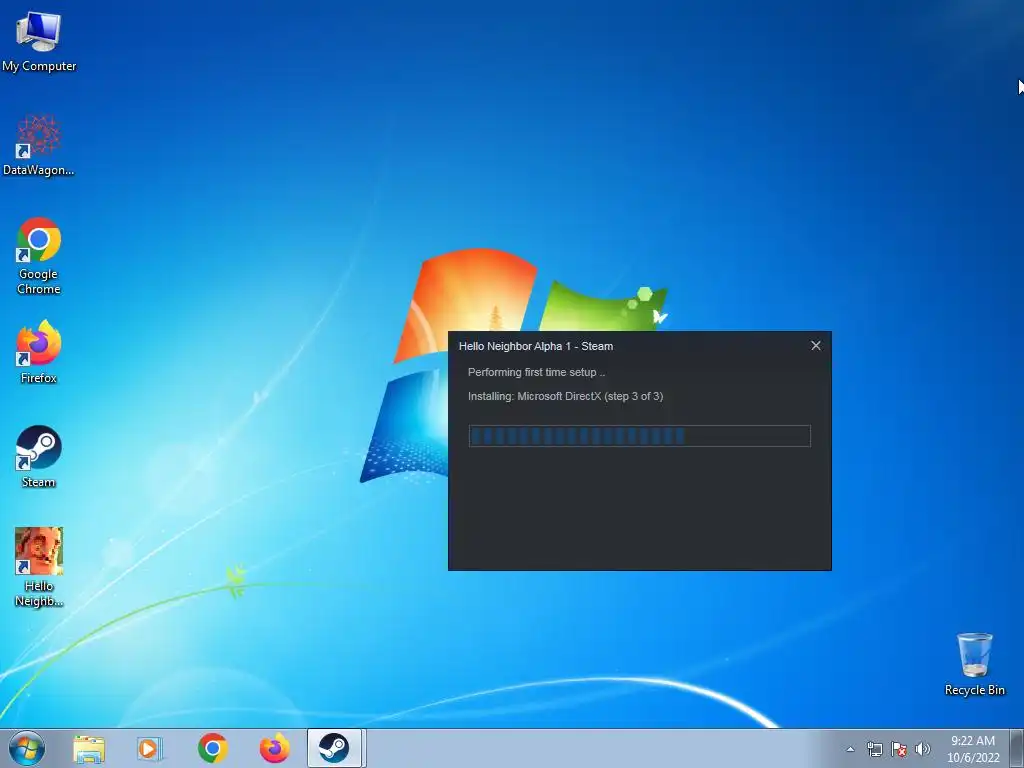The image size is (1024, 768).
Task: Click the 'Performing first time setup' text
Action: 536,372
